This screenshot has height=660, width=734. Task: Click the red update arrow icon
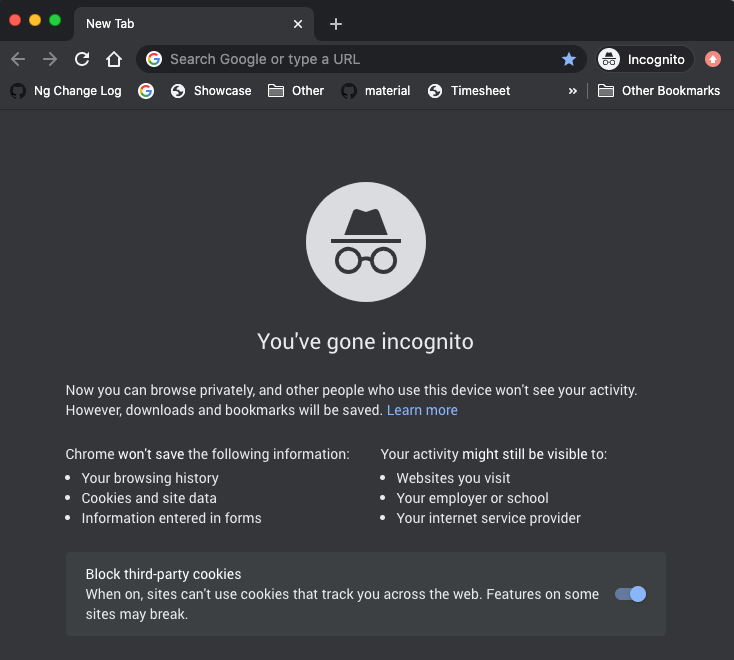(713, 59)
